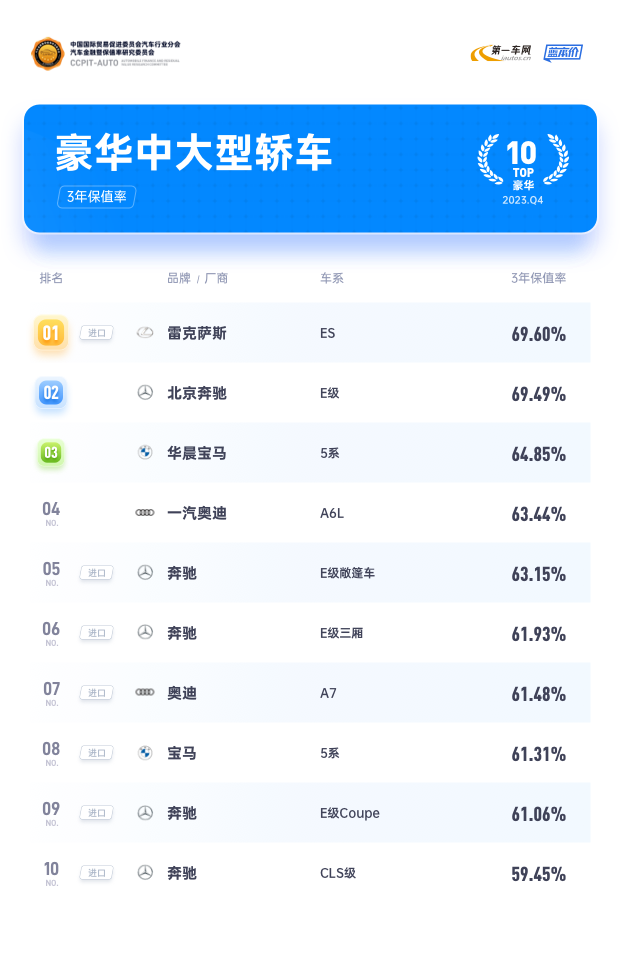The width and height of the screenshot is (621, 960).
Task: Select the 品牌 / 厂商 column header
Action: click(x=197, y=279)
